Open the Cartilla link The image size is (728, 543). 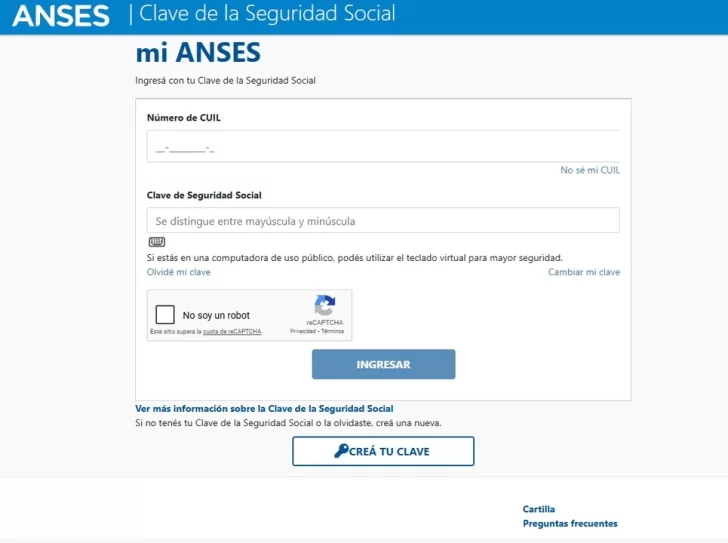[538, 509]
